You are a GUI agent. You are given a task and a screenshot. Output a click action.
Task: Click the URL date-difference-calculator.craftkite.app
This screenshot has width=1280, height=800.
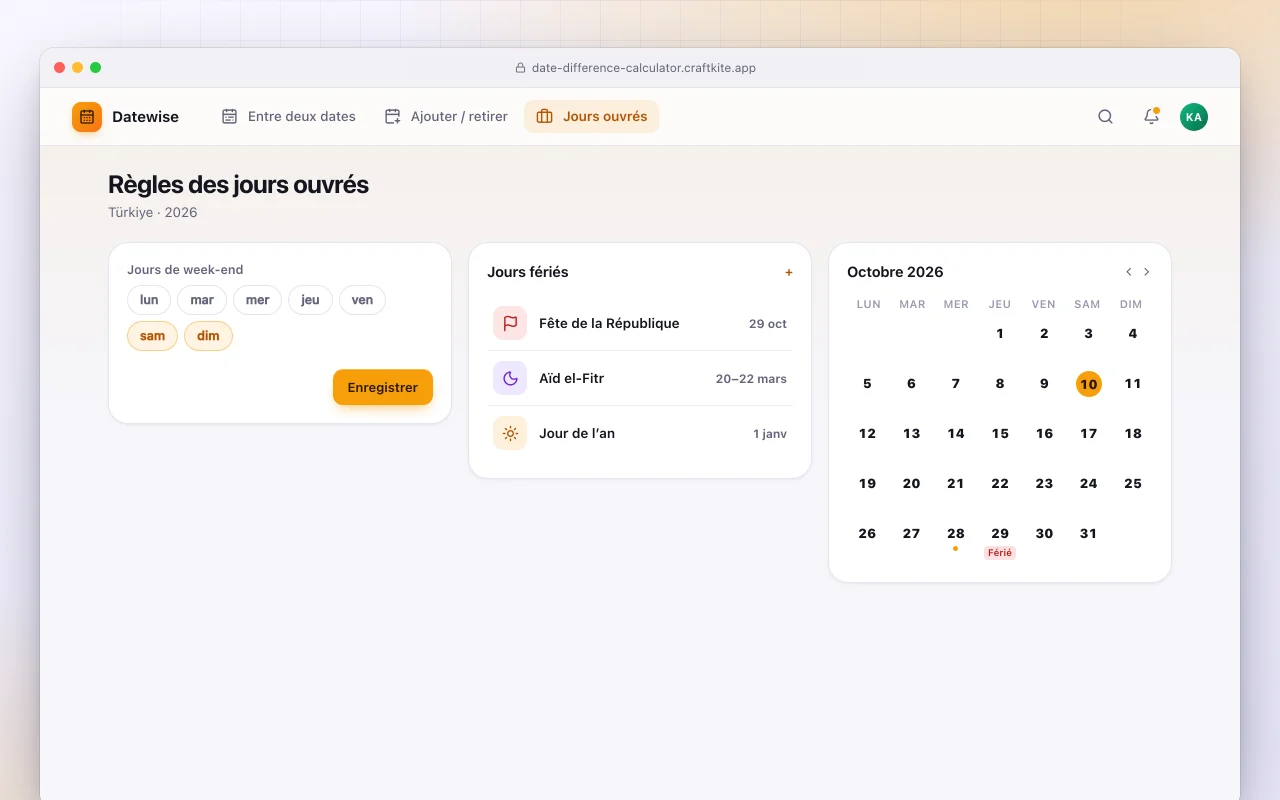tap(644, 68)
